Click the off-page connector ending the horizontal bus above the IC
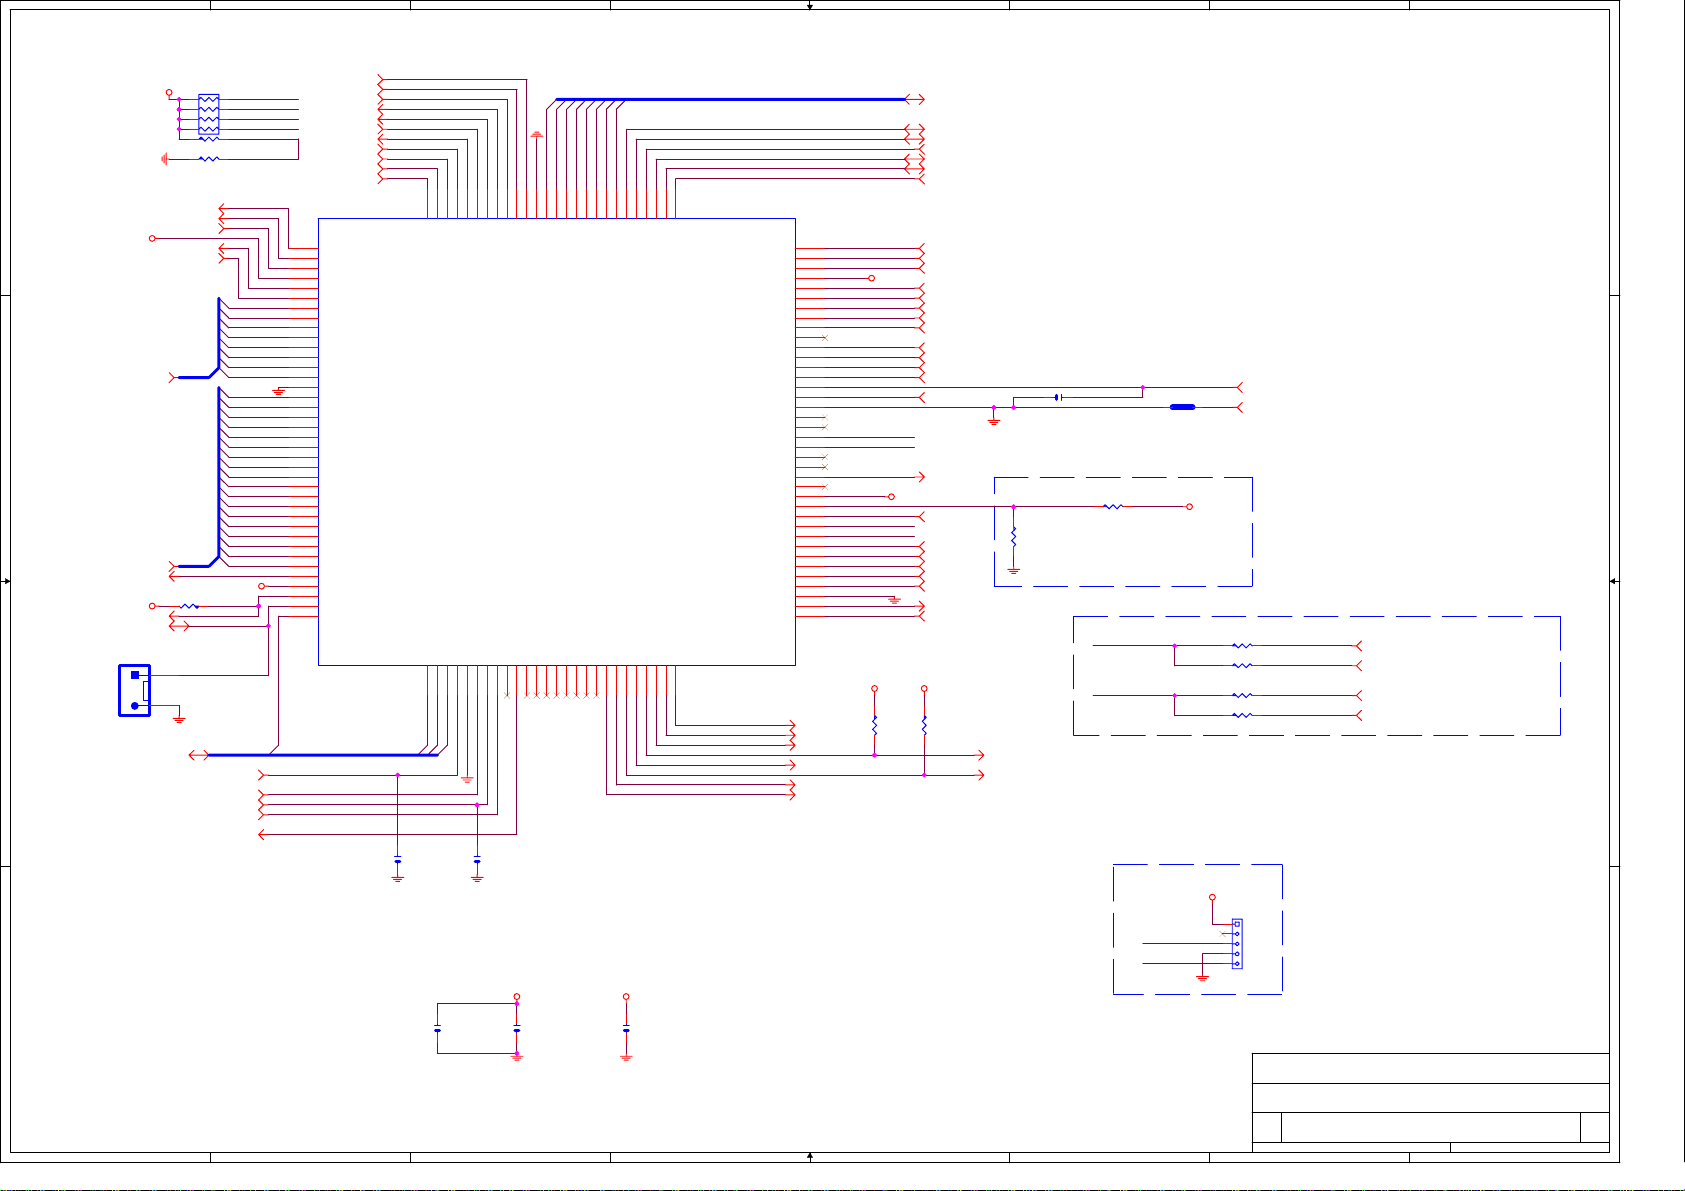Screen dimensions: 1685x1191 click(x=914, y=99)
